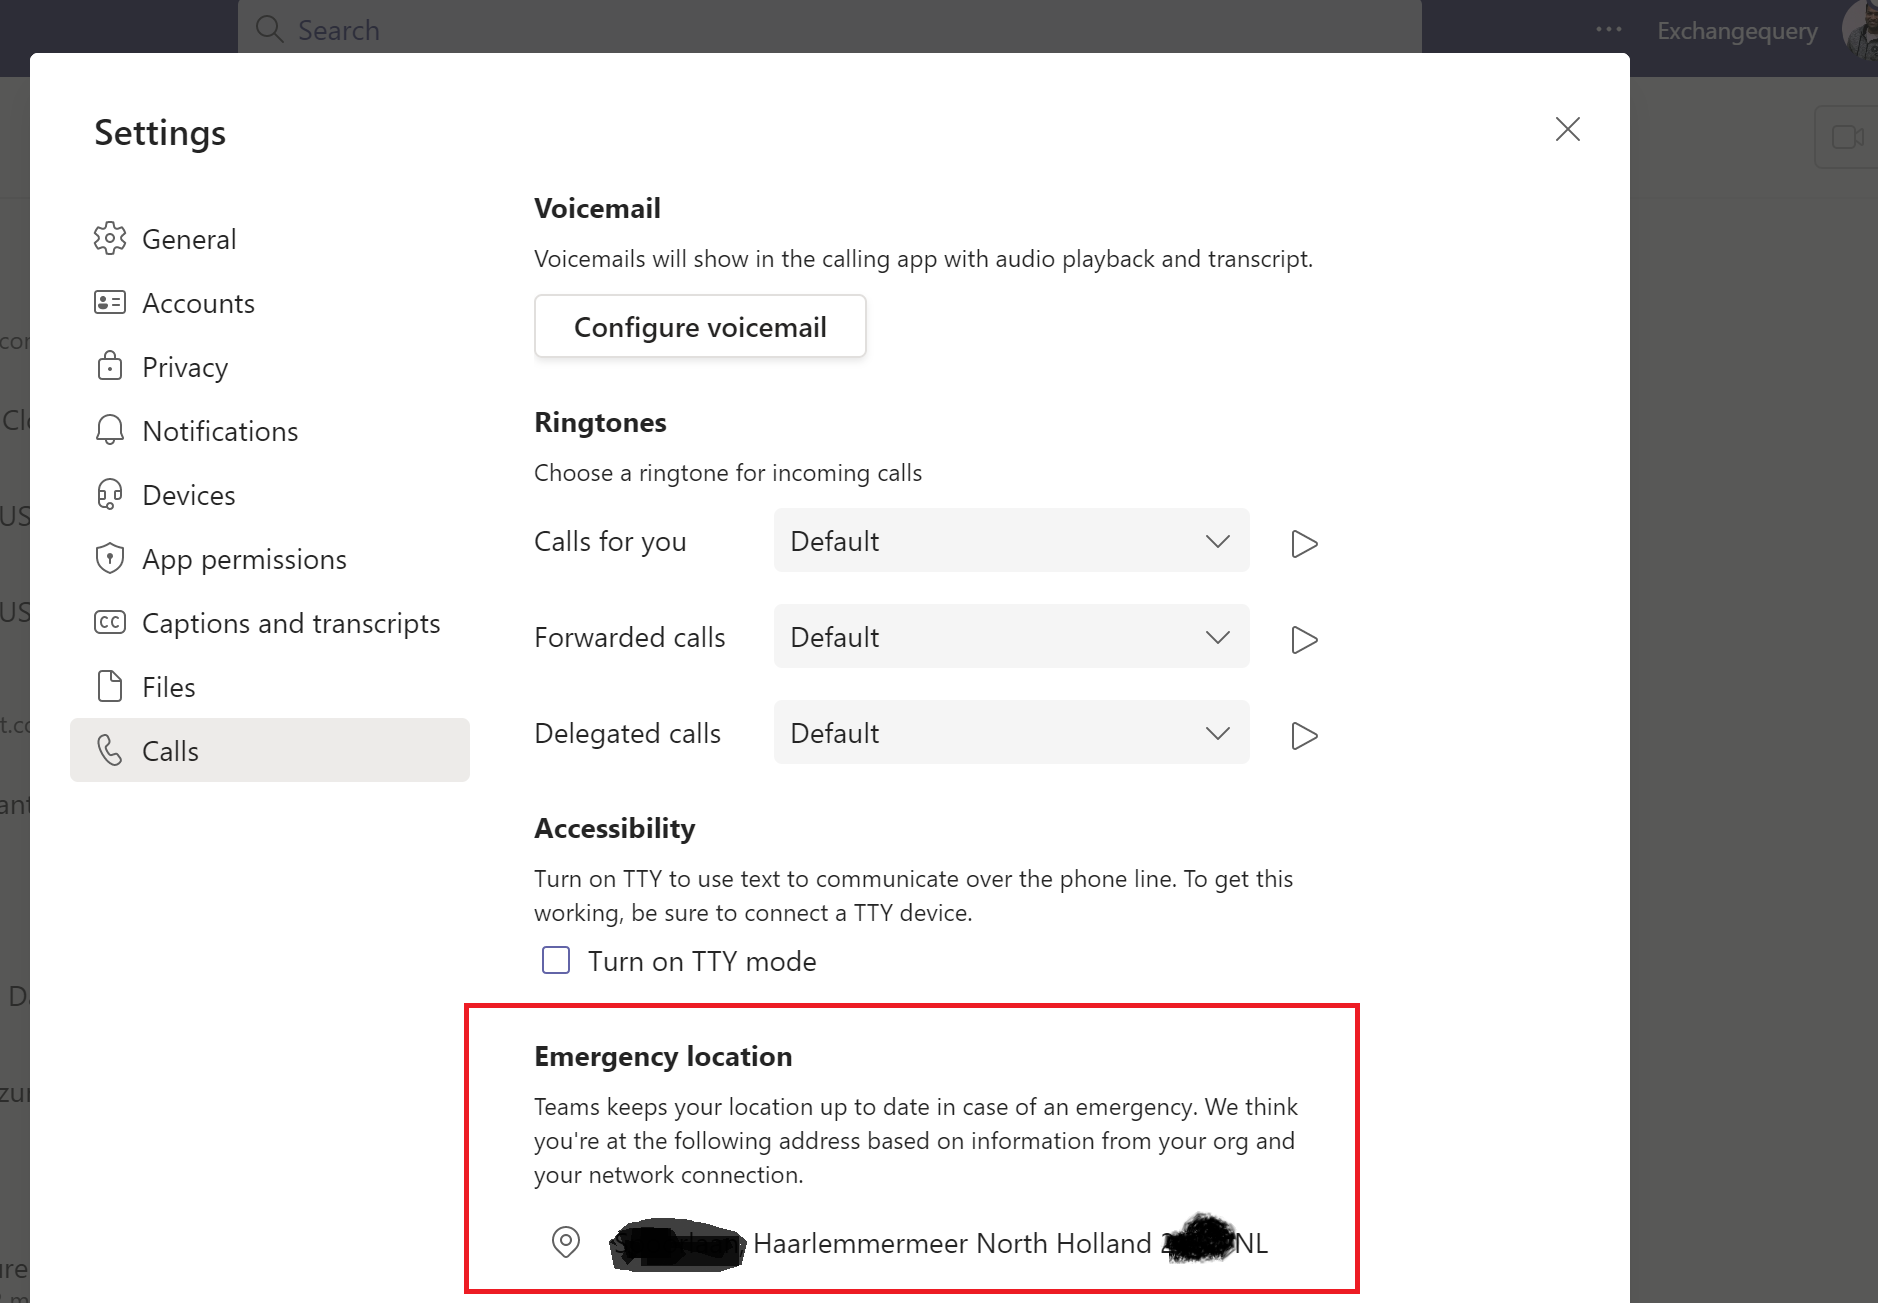Click the App permissions shield icon
The image size is (1878, 1303).
tap(109, 559)
